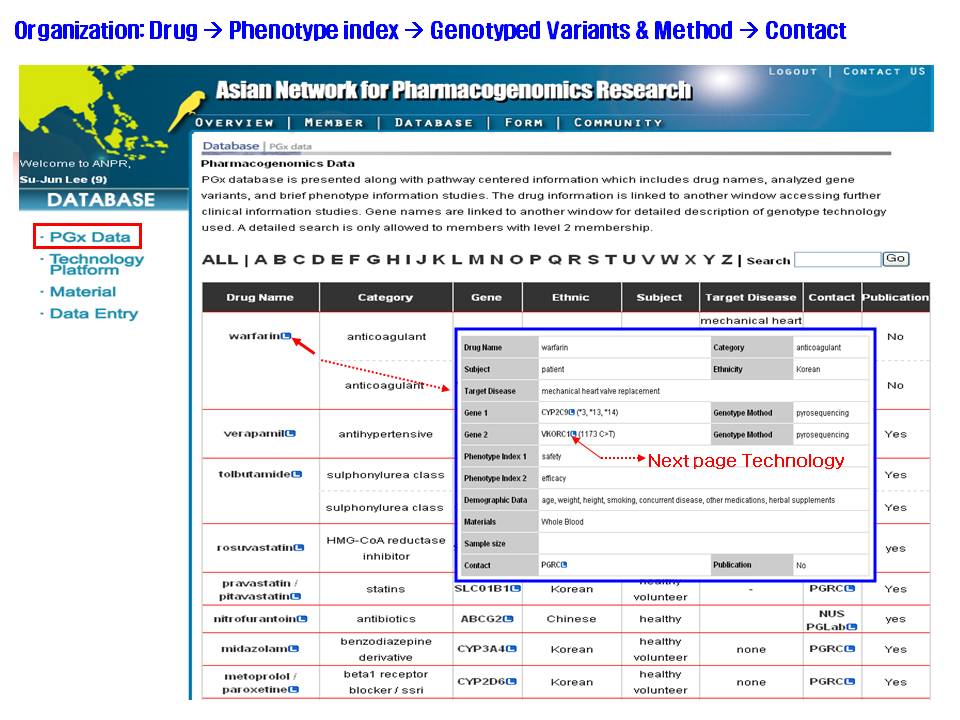The image size is (960, 720).
Task: Click the Database breadcrumb link
Action: [x=231, y=146]
